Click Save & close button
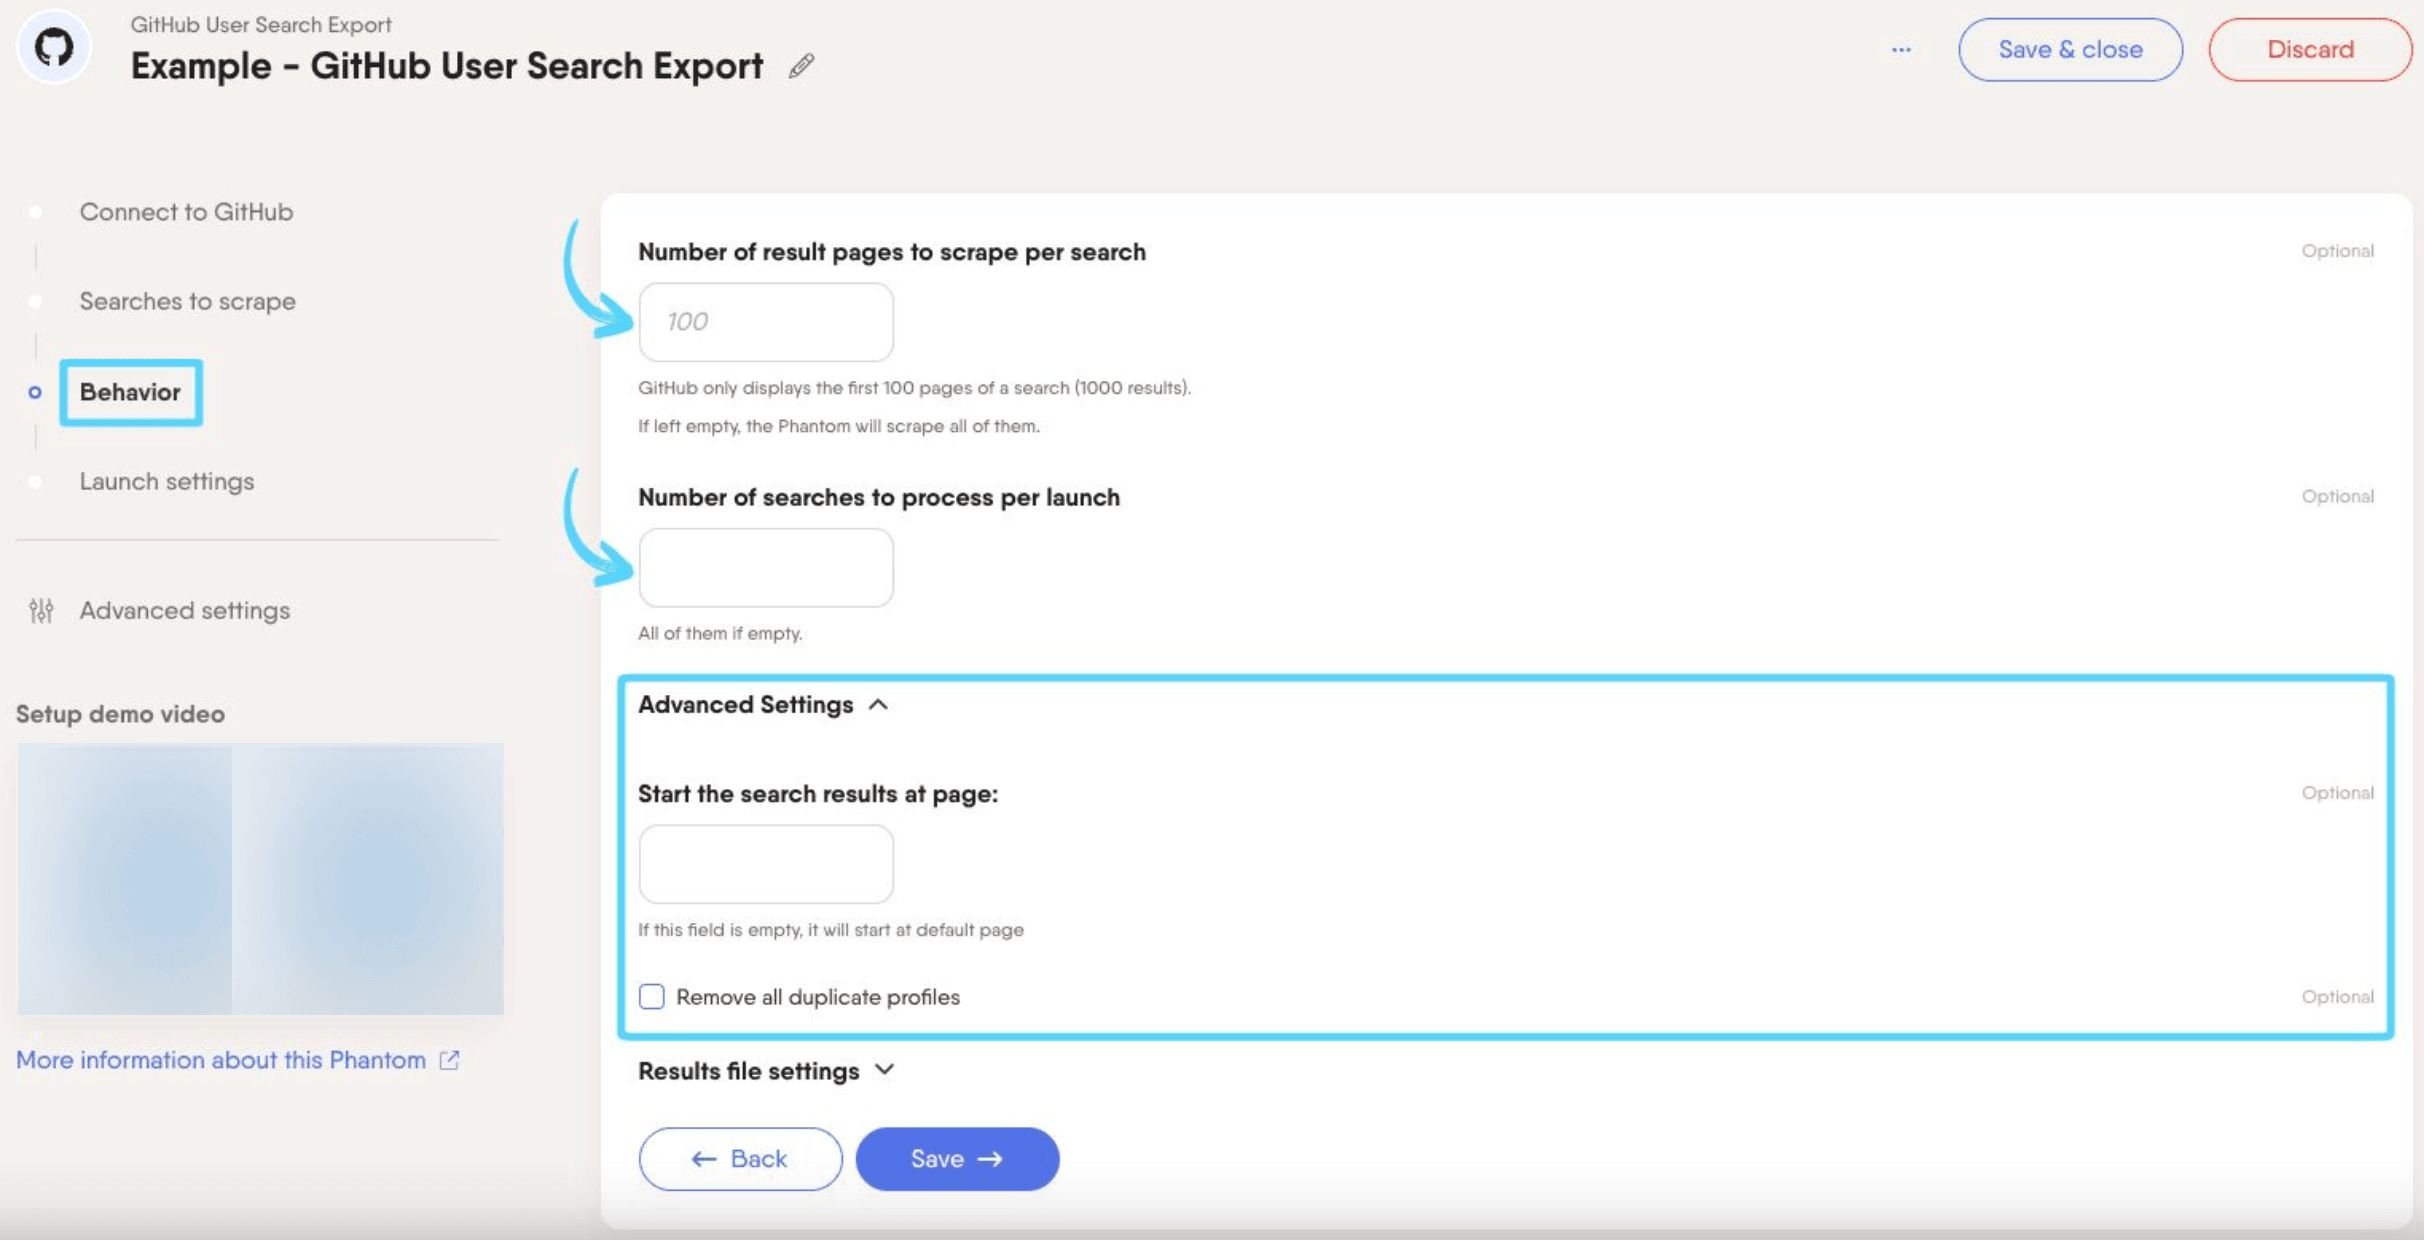Viewport: 2424px width, 1240px height. (2070, 49)
